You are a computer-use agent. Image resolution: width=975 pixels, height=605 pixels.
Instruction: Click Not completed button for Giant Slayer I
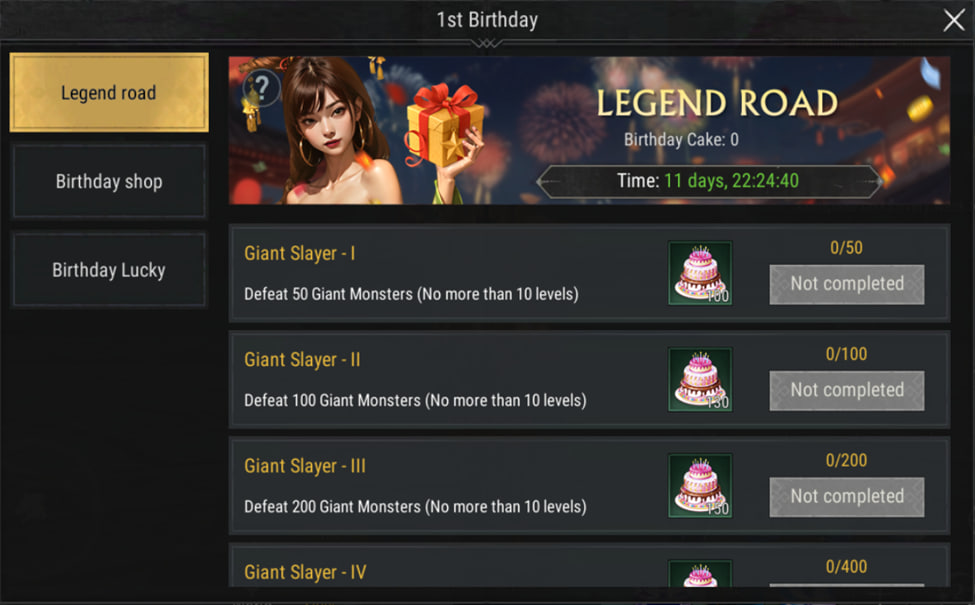click(847, 284)
